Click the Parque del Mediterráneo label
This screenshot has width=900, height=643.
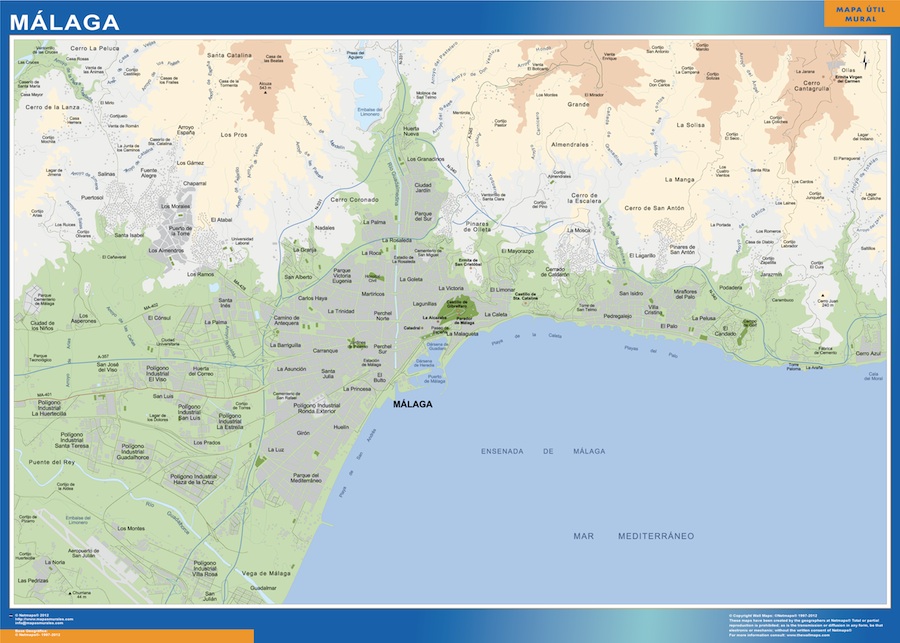click(306, 478)
